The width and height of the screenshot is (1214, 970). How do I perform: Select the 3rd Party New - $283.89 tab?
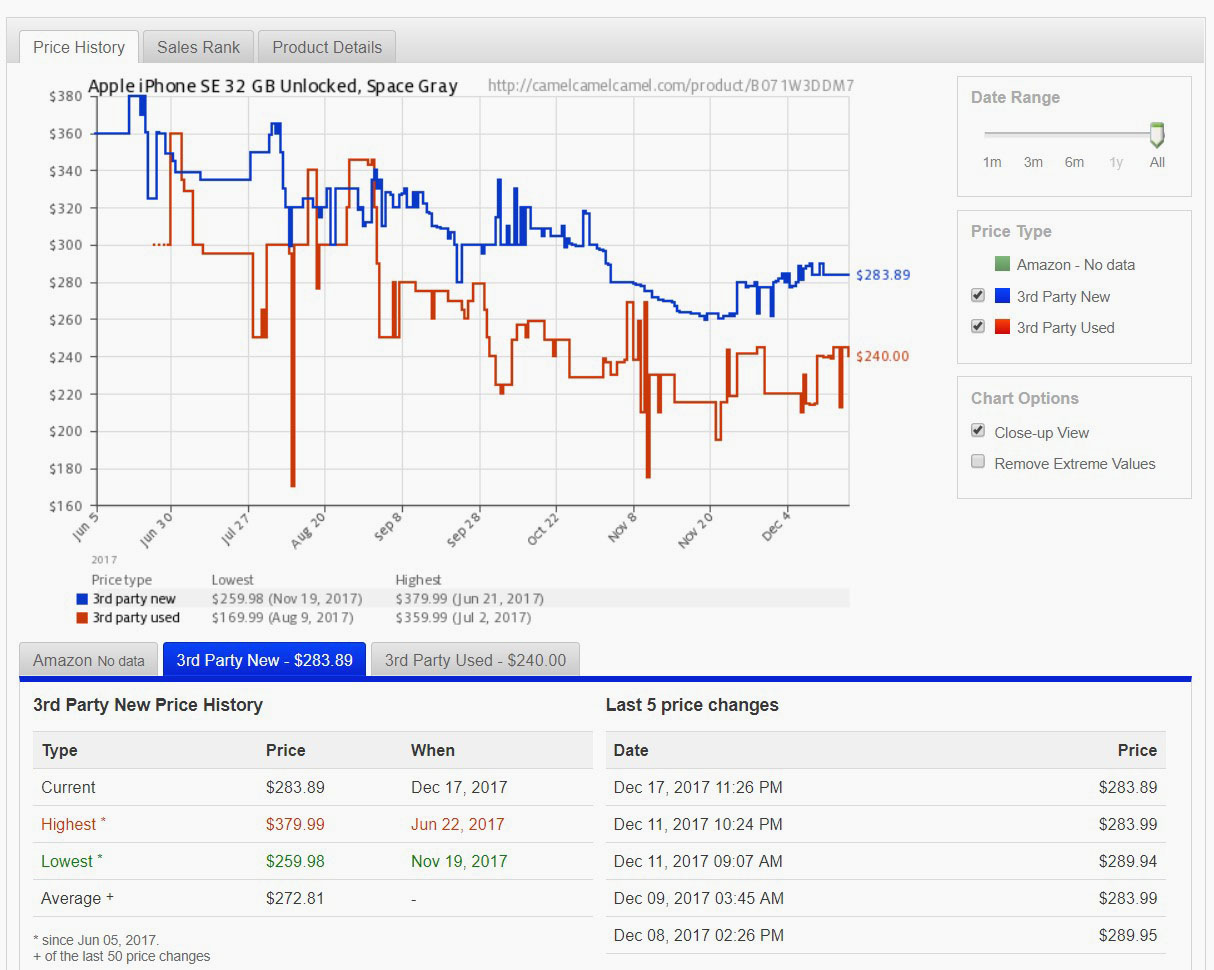click(264, 660)
